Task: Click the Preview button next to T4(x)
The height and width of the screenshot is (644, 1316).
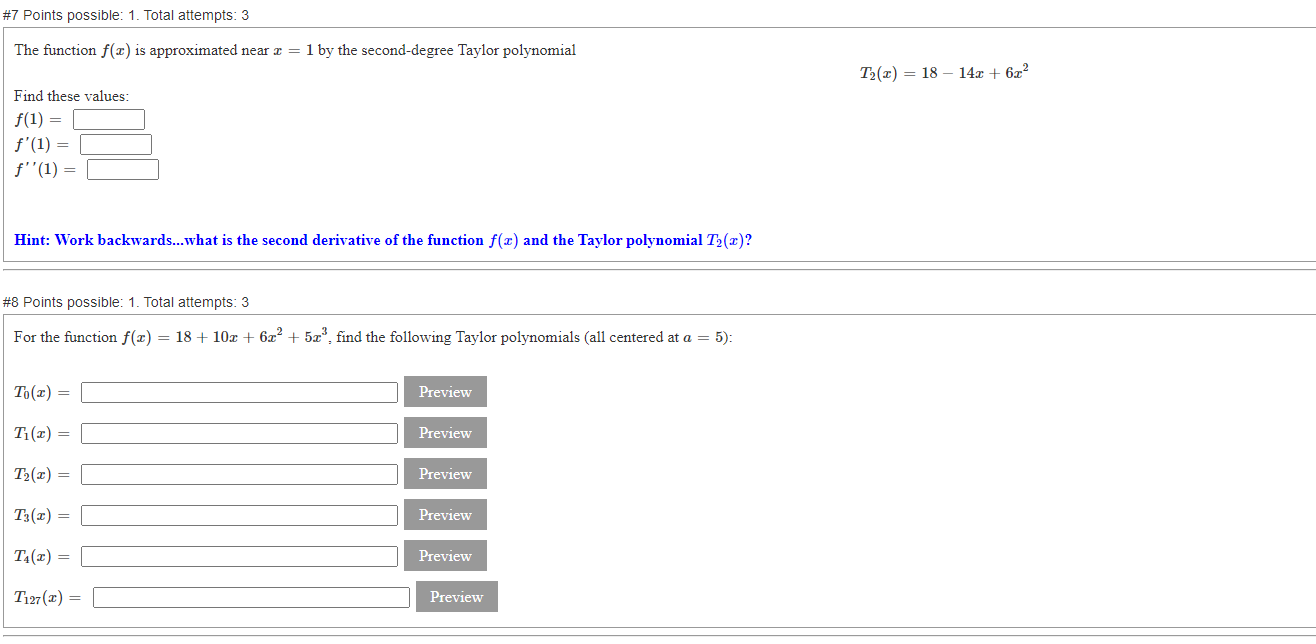Action: 444,555
